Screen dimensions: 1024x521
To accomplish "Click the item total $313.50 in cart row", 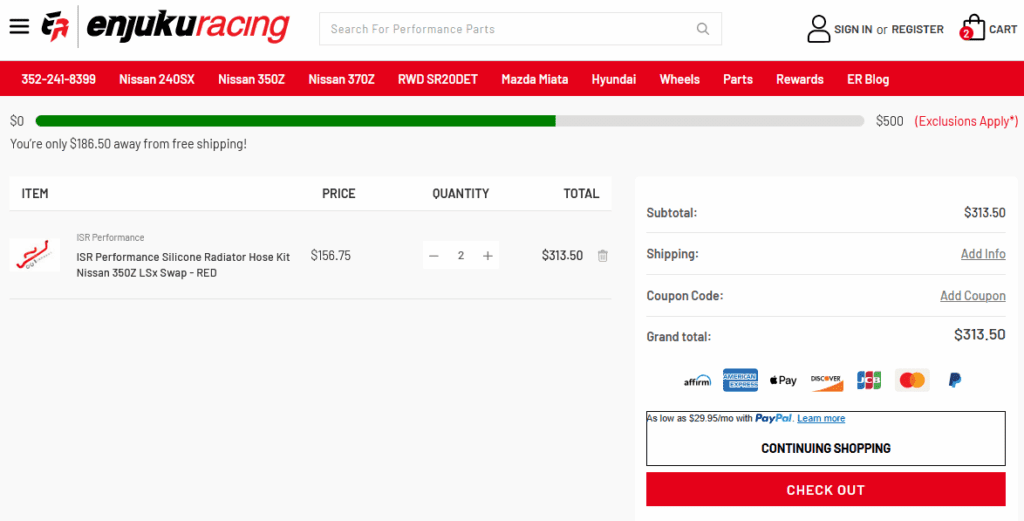I will coord(562,256).
